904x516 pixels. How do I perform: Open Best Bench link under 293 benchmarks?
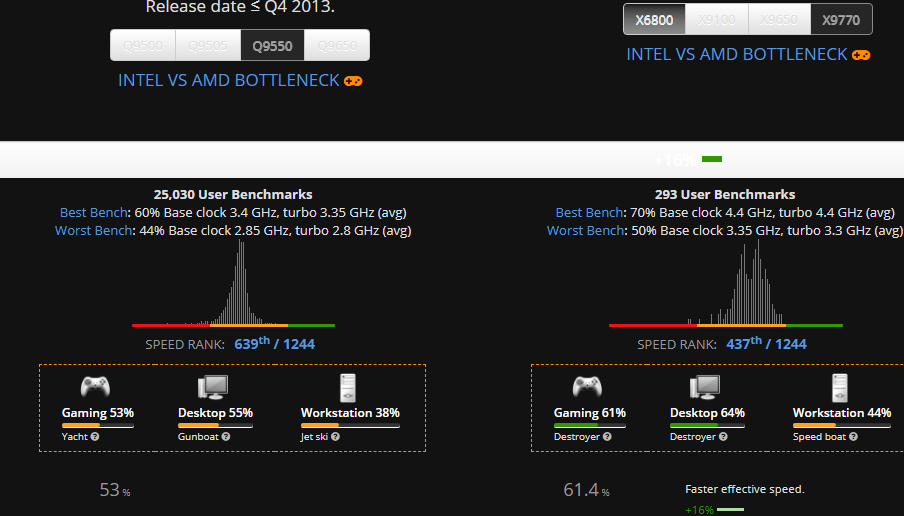coord(589,213)
